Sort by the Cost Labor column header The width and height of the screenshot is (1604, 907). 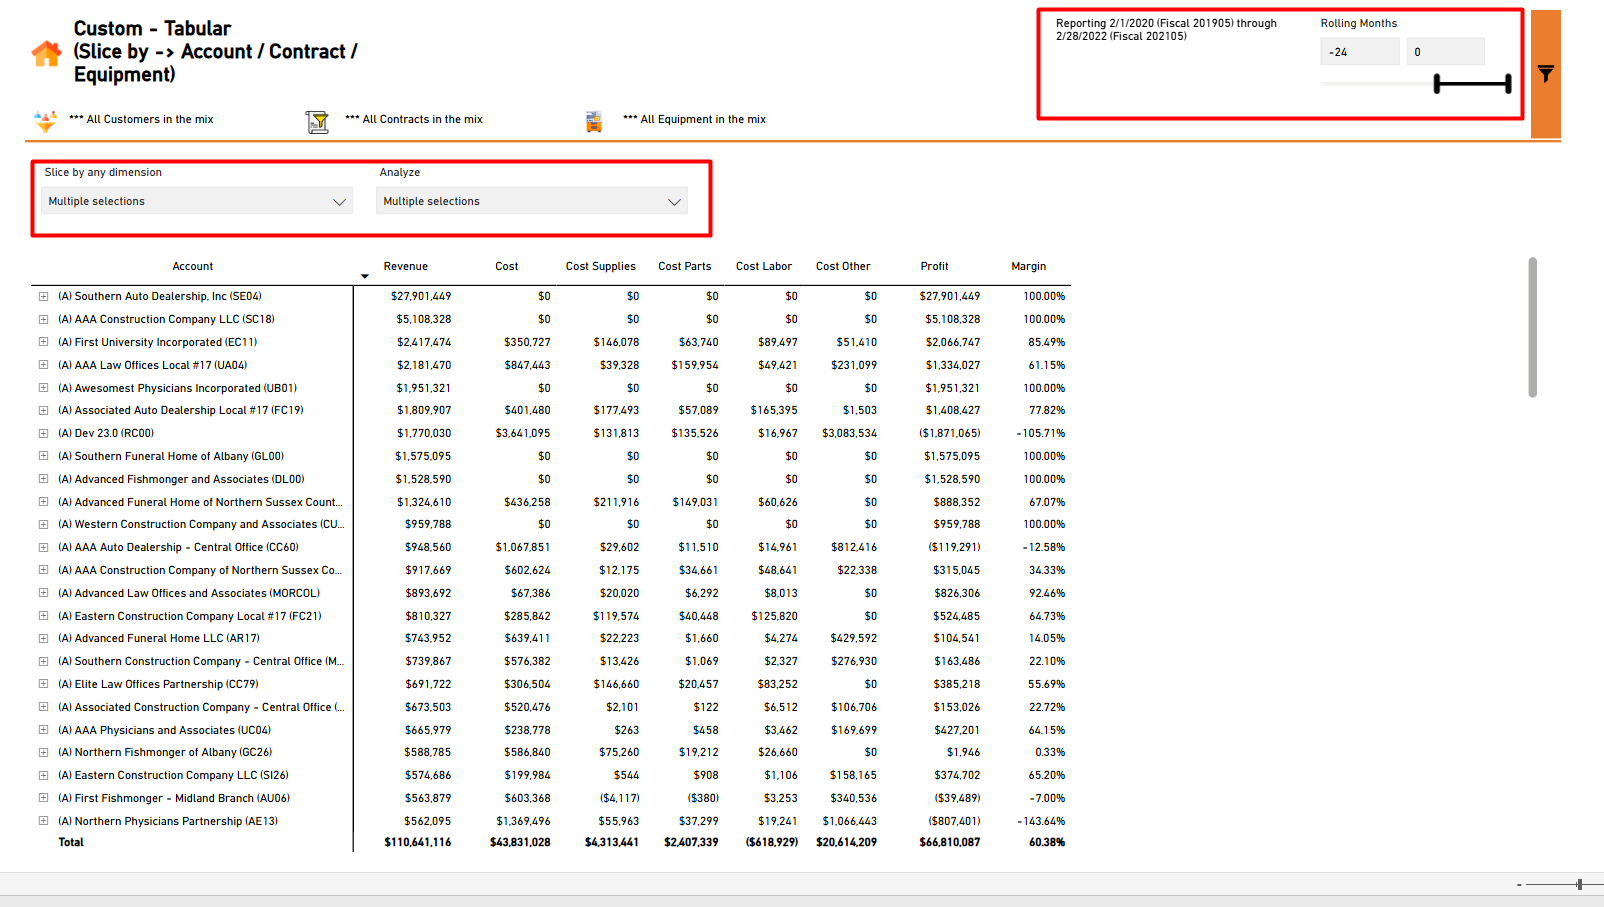[763, 266]
